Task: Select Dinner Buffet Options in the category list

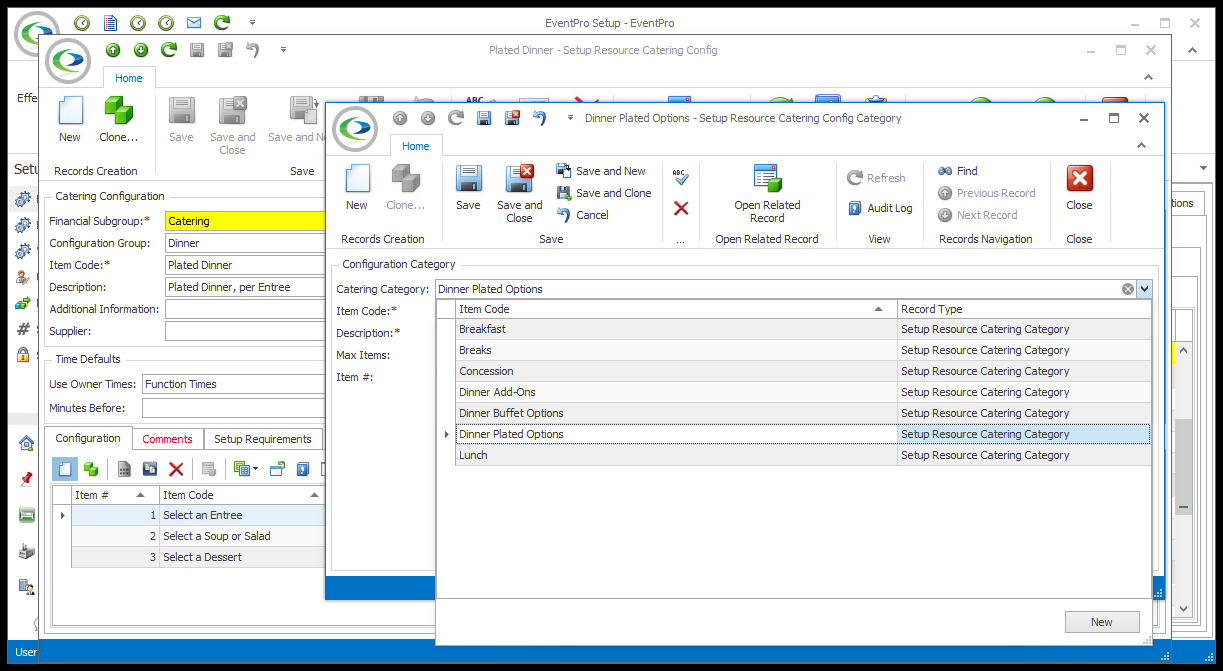Action: (803, 413)
